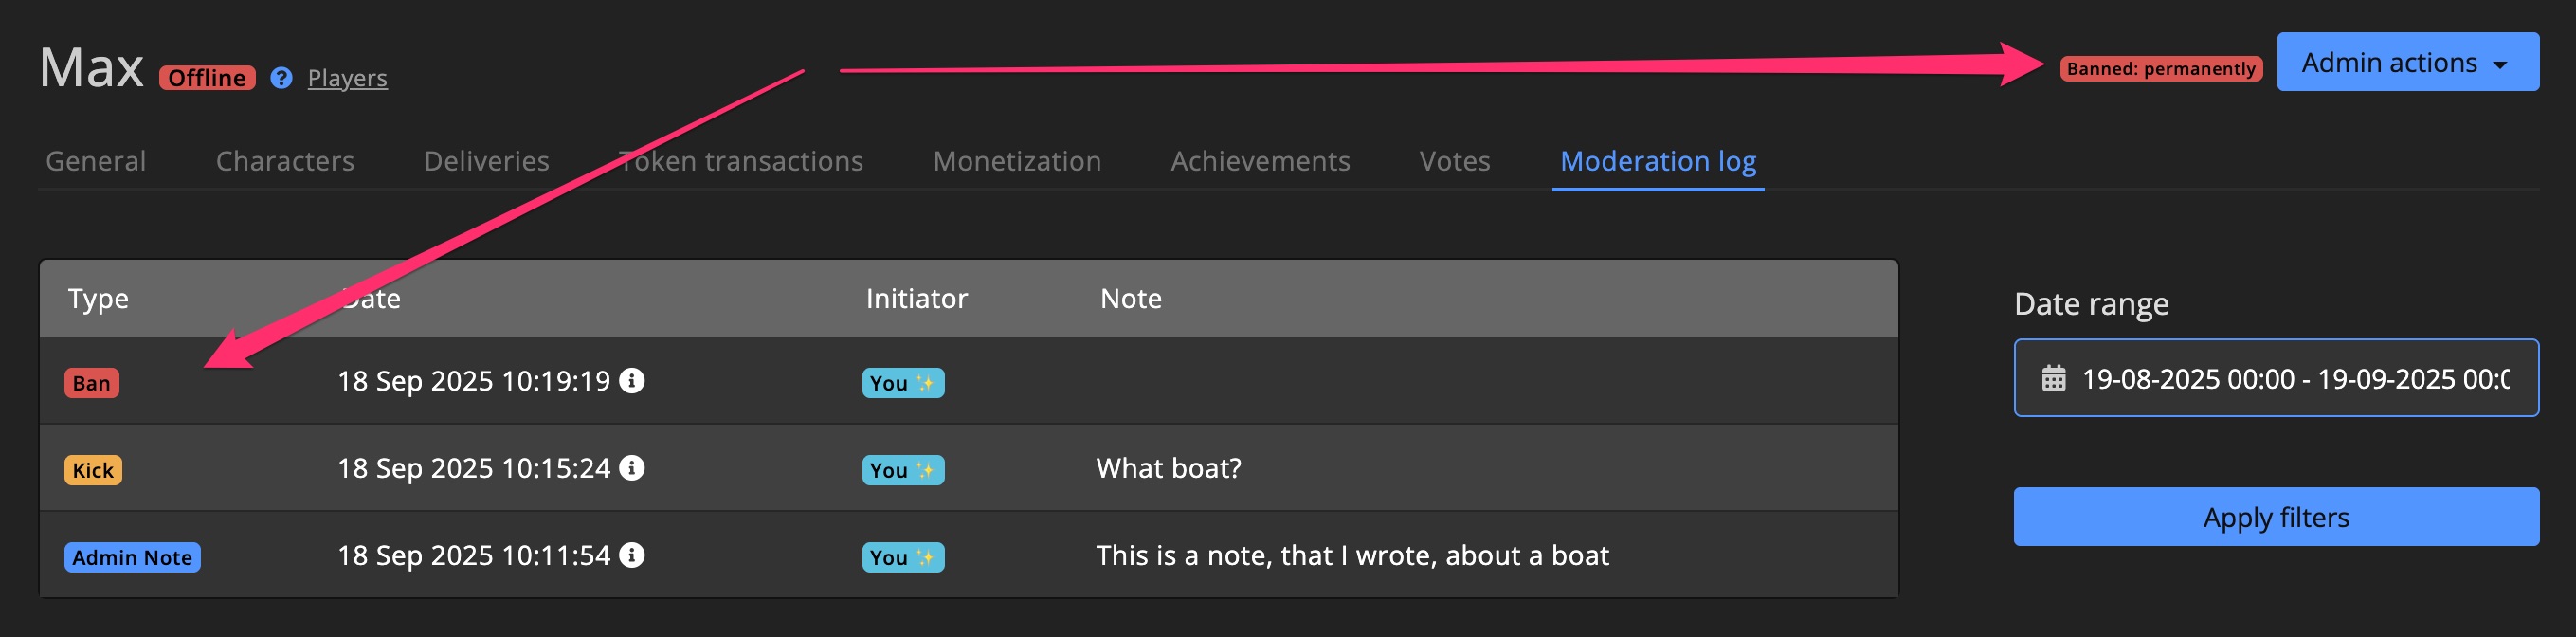
Task: Click the orange Kick type badge
Action: (x=93, y=470)
